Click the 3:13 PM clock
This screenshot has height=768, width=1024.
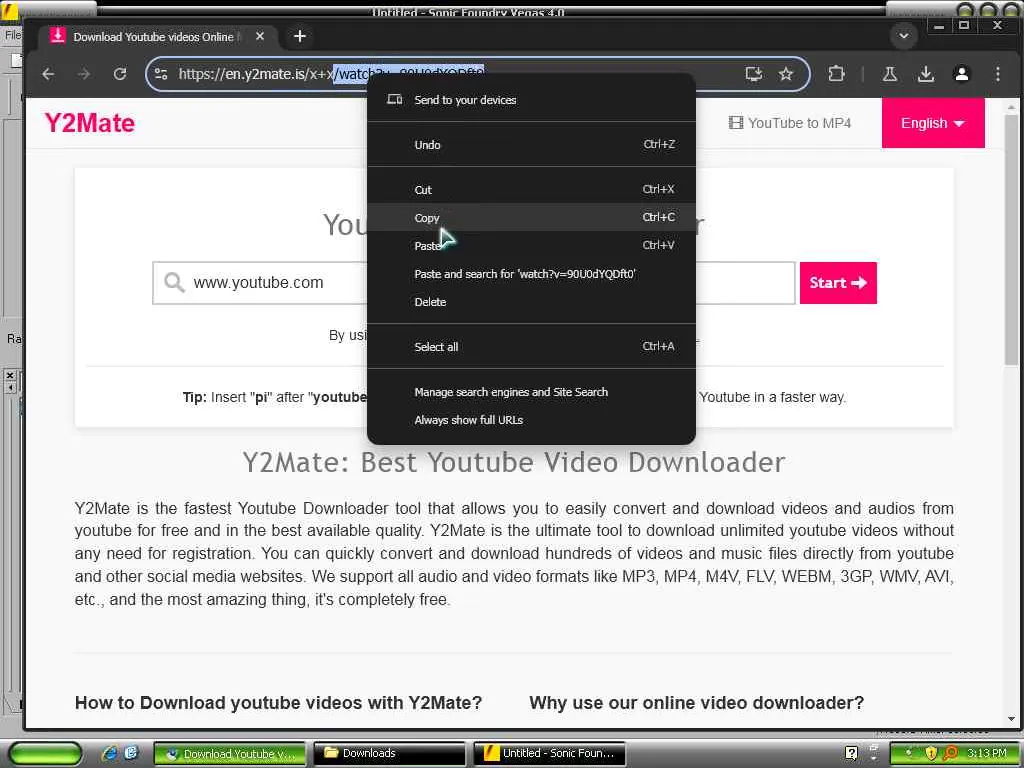point(986,753)
